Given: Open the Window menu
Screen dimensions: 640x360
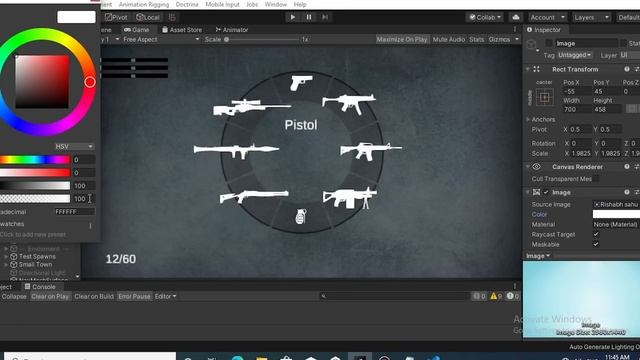Looking at the screenshot, I should [x=276, y=4].
